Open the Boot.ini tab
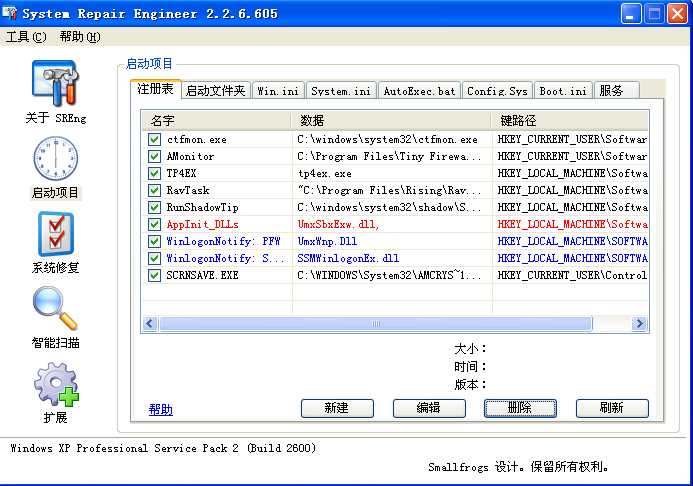This screenshot has height=486, width=693. click(x=563, y=91)
